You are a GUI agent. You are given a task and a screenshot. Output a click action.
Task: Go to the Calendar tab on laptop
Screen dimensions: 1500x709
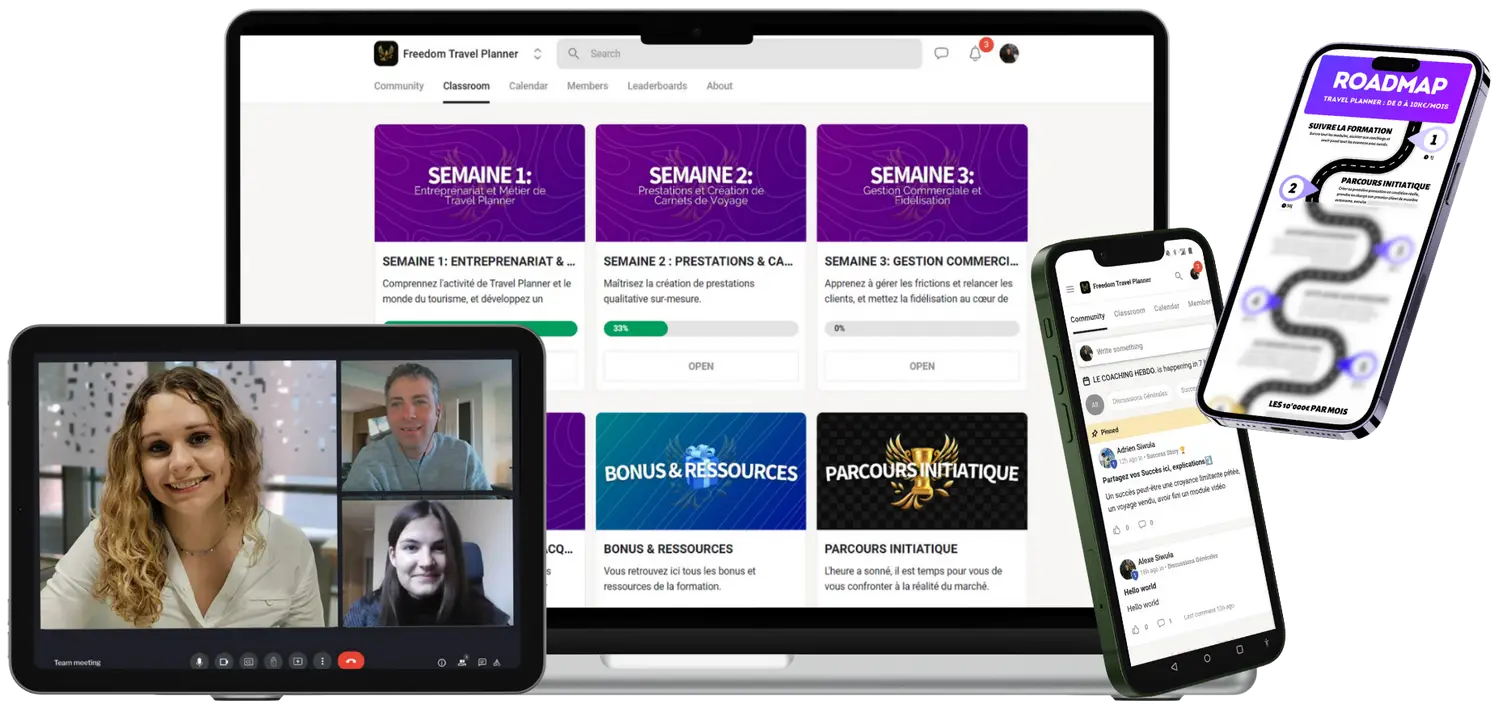click(528, 86)
